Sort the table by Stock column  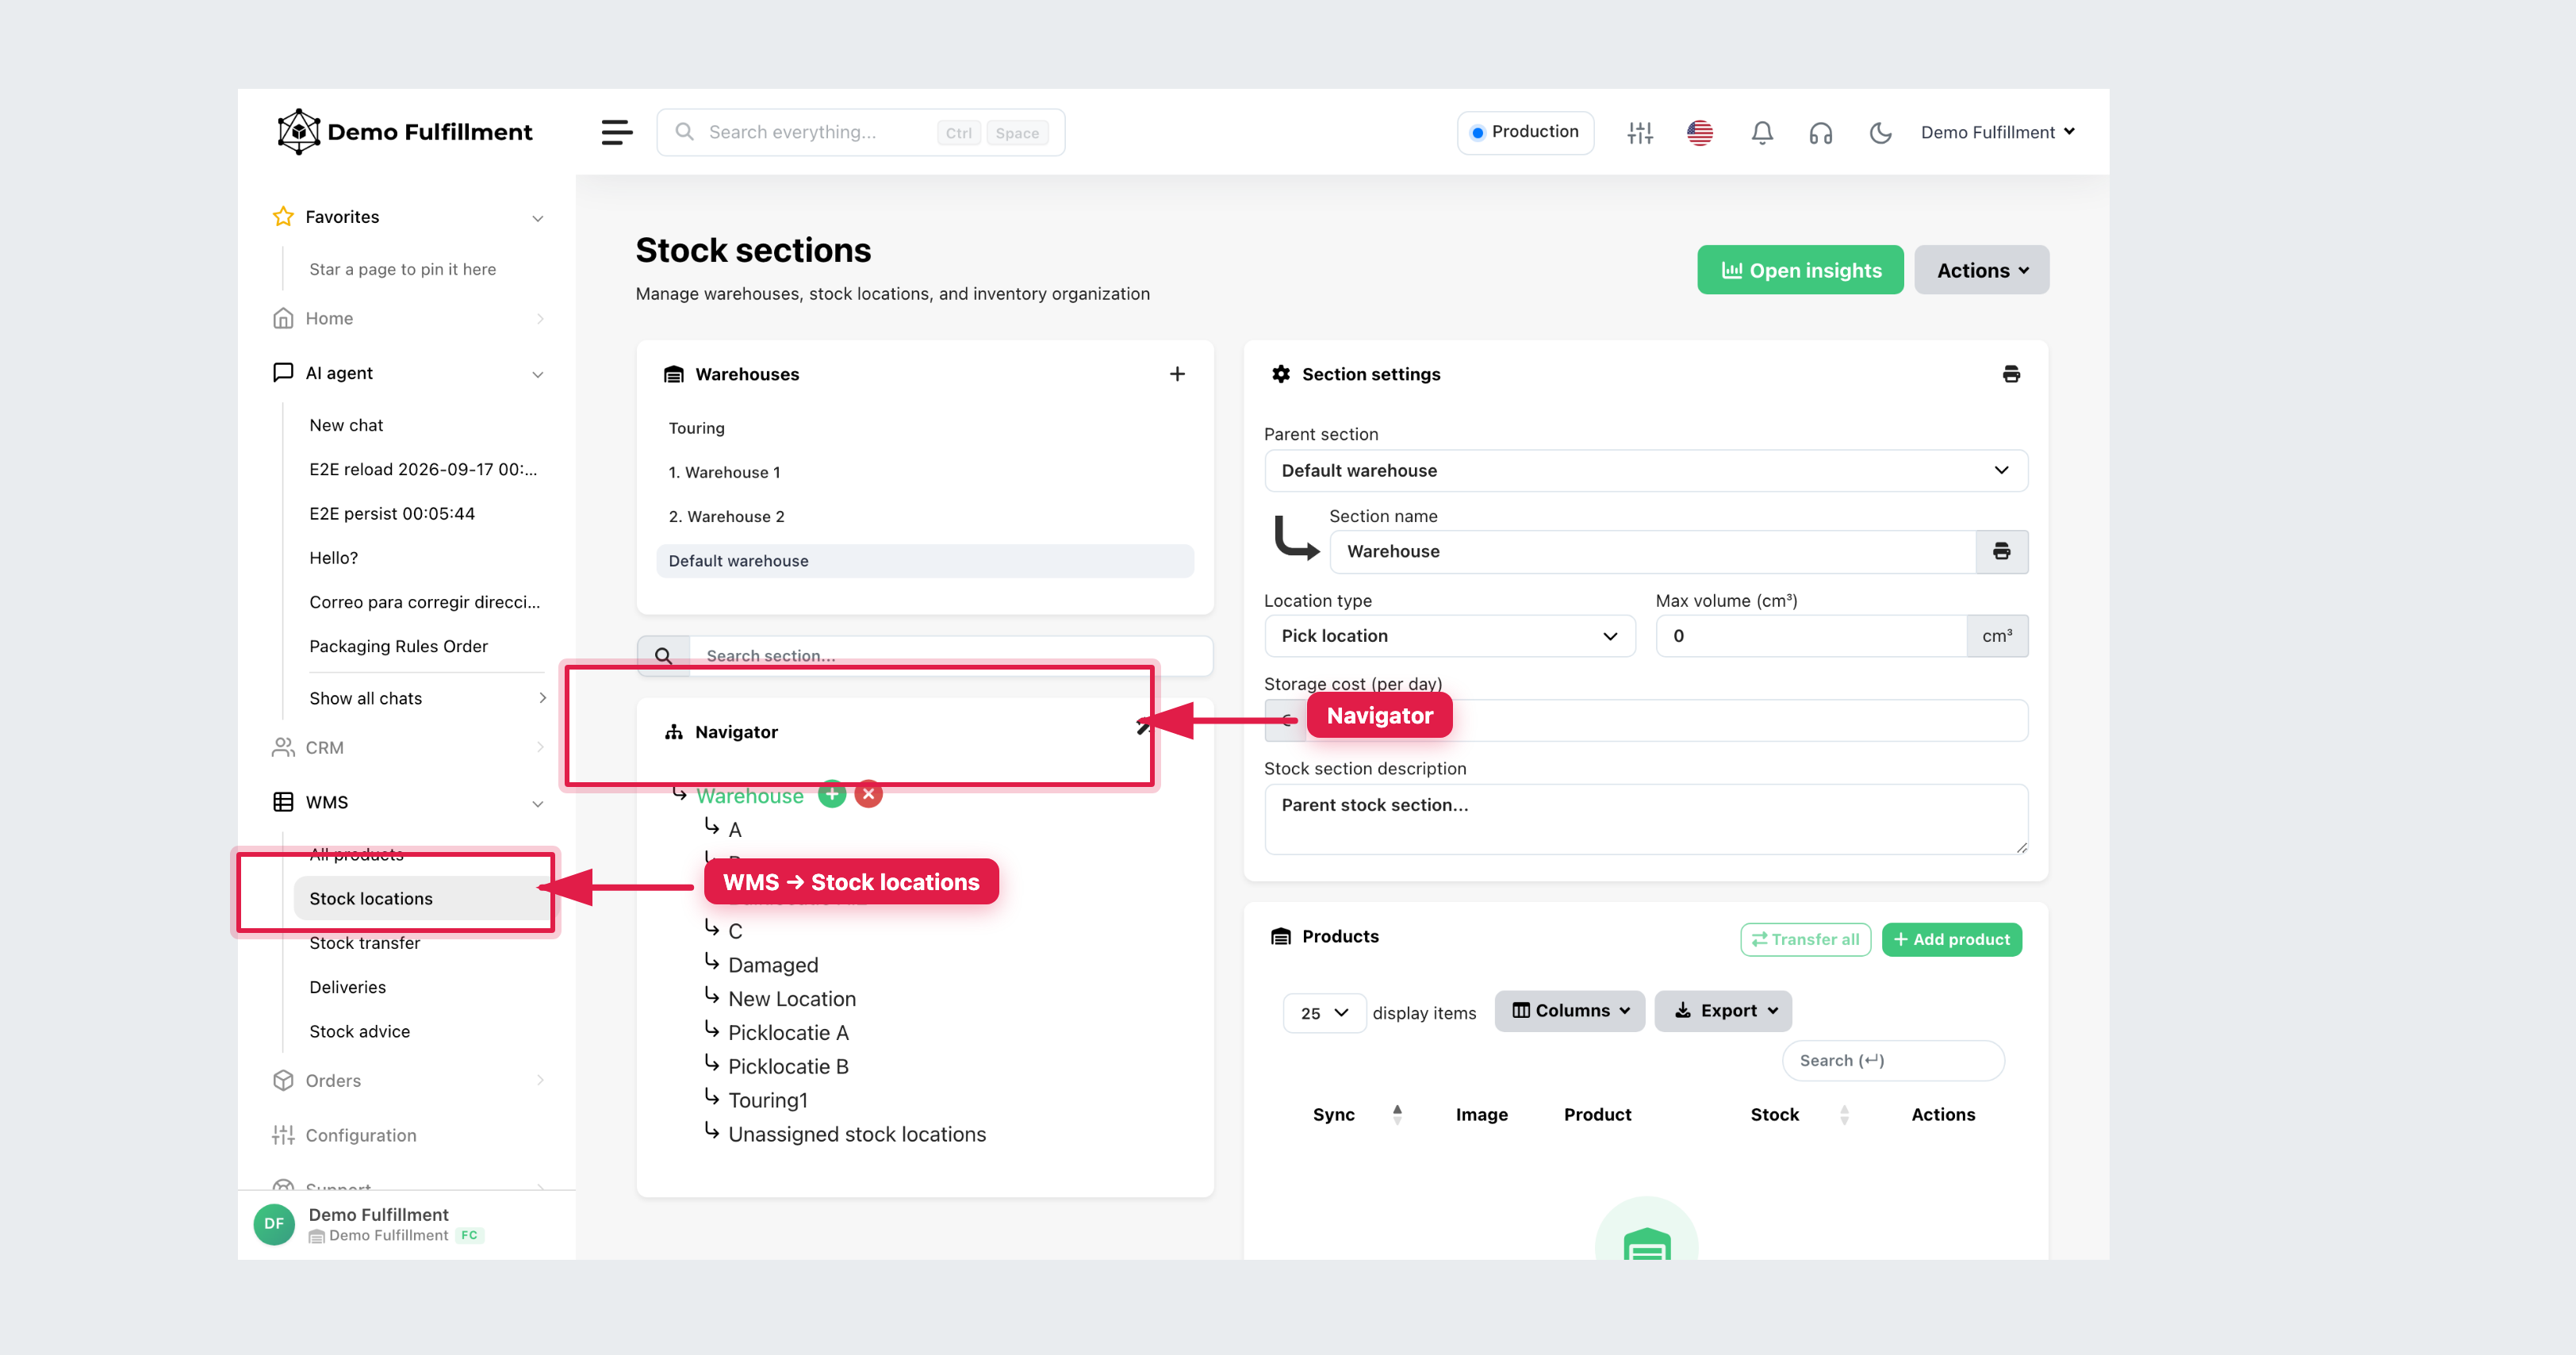1844,1114
